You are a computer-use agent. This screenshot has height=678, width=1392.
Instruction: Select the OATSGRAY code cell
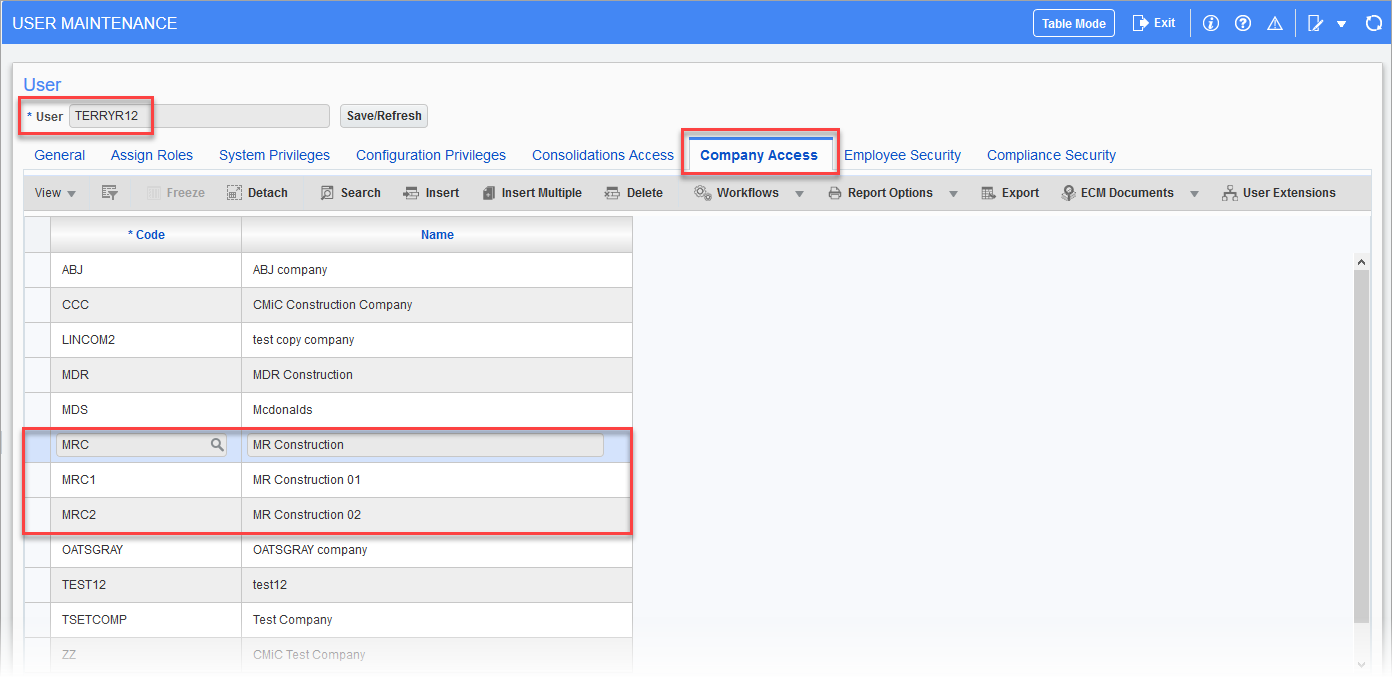coord(146,550)
